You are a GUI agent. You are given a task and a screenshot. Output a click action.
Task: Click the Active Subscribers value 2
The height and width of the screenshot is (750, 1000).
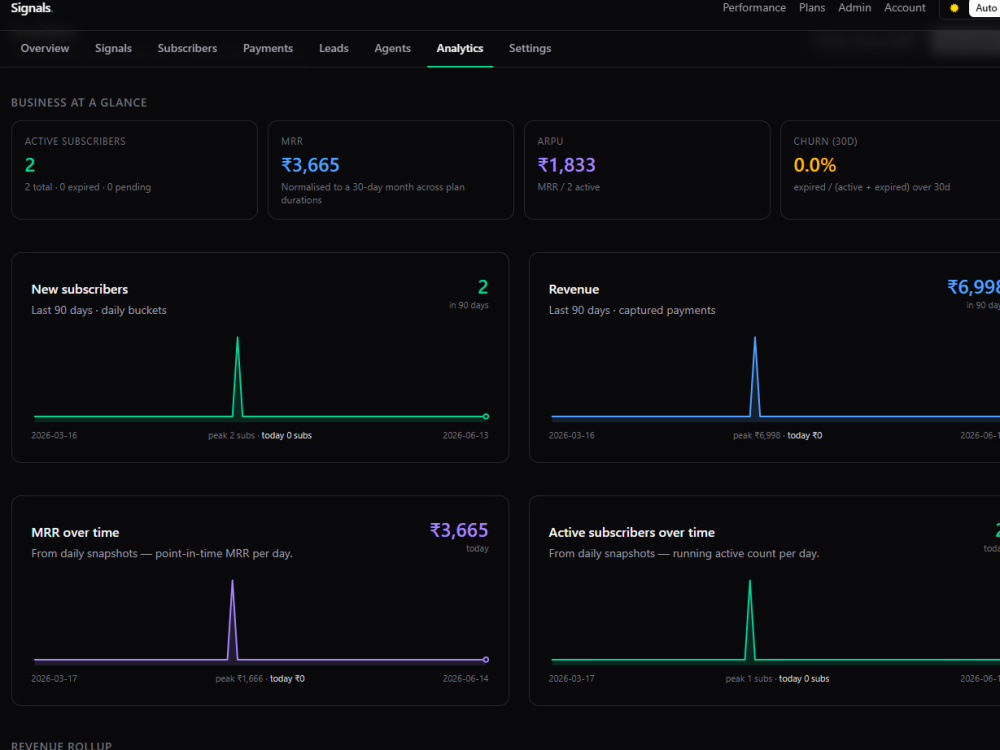click(30, 165)
